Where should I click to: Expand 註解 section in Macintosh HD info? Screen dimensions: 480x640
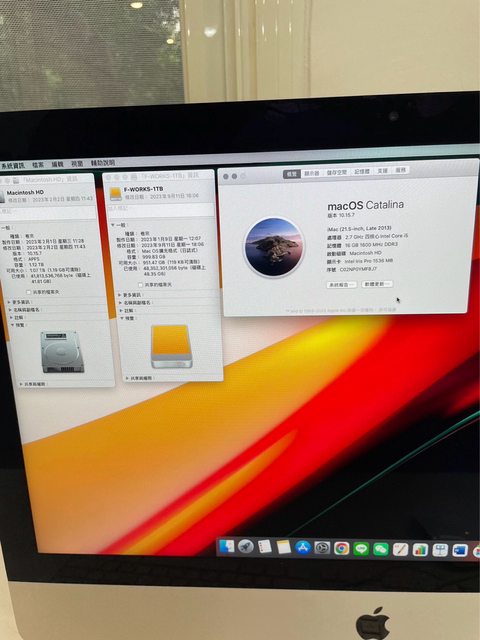(11, 318)
